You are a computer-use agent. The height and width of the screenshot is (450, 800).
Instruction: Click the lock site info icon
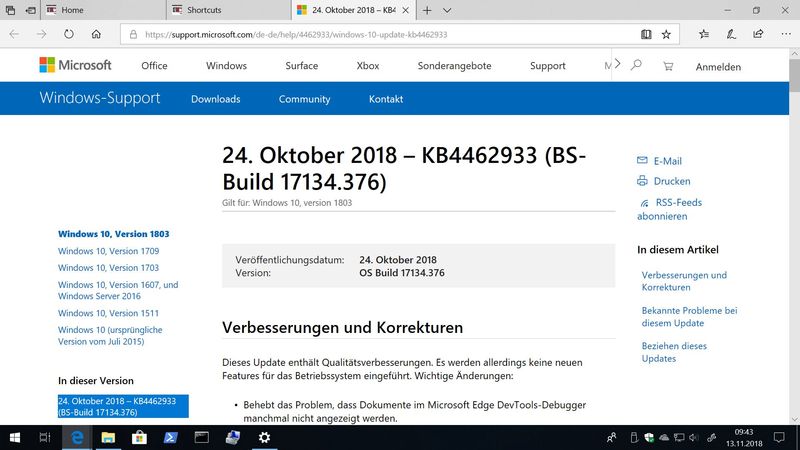[x=133, y=34]
